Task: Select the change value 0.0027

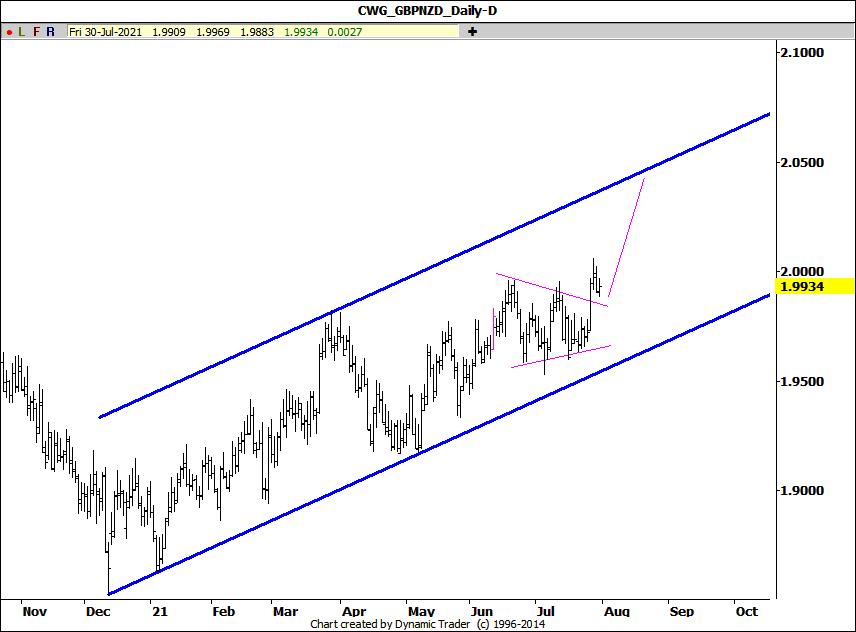Action: [344, 32]
